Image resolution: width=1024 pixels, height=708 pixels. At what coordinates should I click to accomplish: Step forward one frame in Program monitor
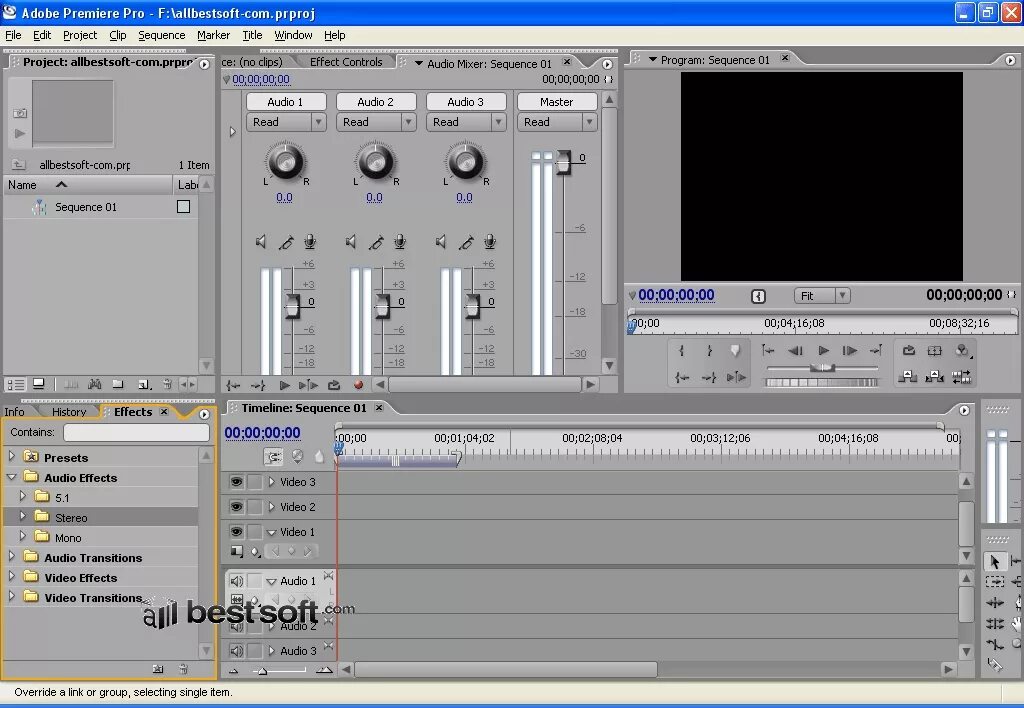click(x=850, y=351)
